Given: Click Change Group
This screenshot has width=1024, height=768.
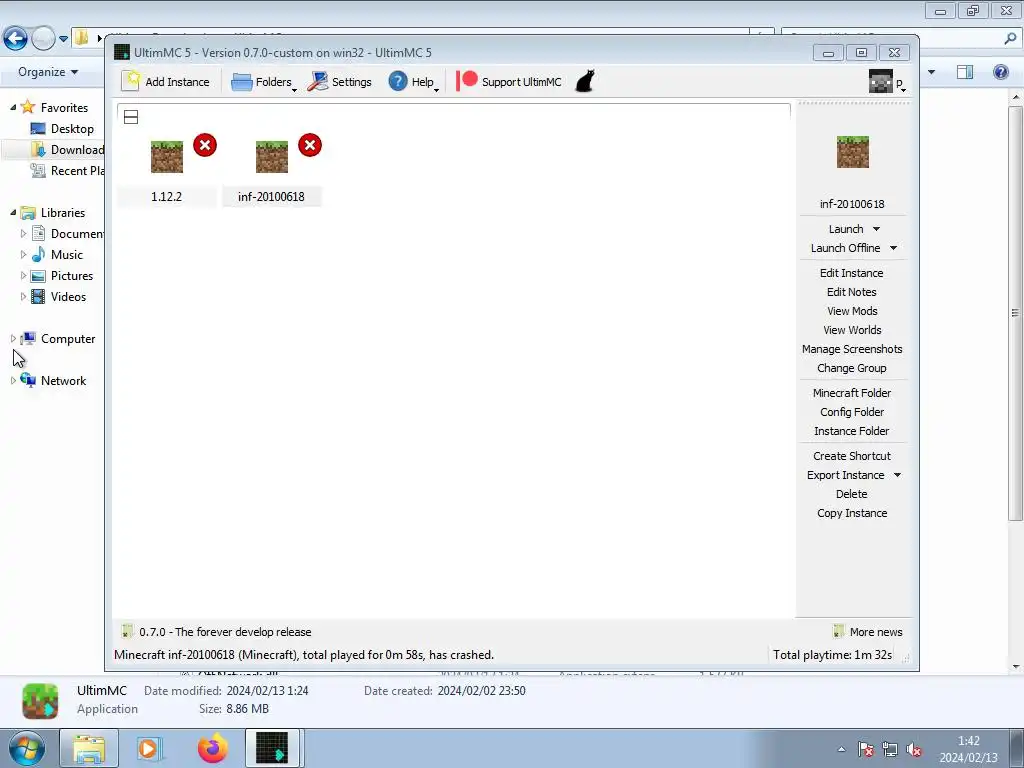Looking at the screenshot, I should 852,368.
